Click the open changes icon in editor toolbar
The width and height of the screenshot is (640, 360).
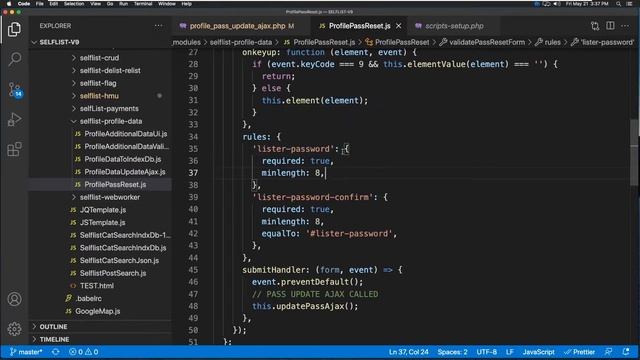(595, 26)
